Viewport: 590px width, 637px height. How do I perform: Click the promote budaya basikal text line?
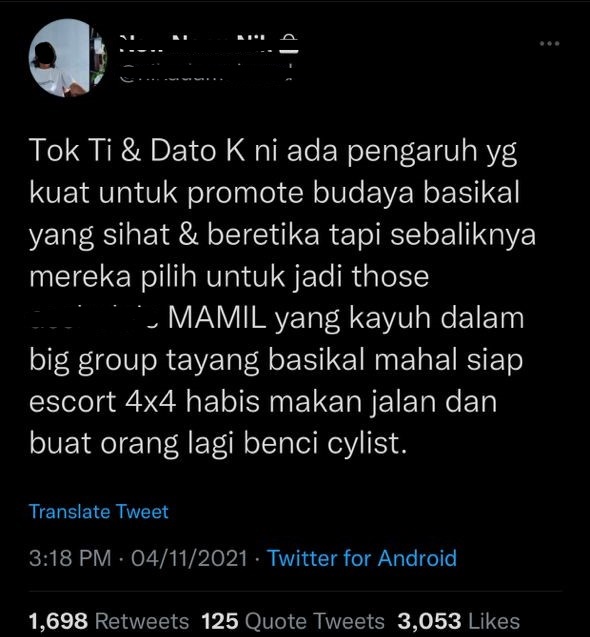tap(275, 193)
